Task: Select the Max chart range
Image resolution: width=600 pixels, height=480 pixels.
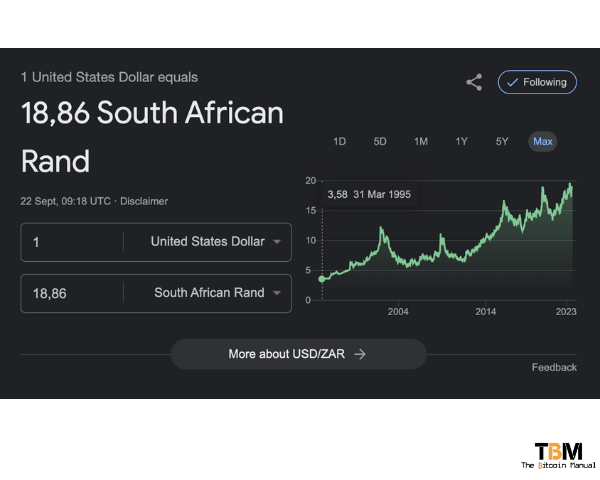Action: [543, 142]
